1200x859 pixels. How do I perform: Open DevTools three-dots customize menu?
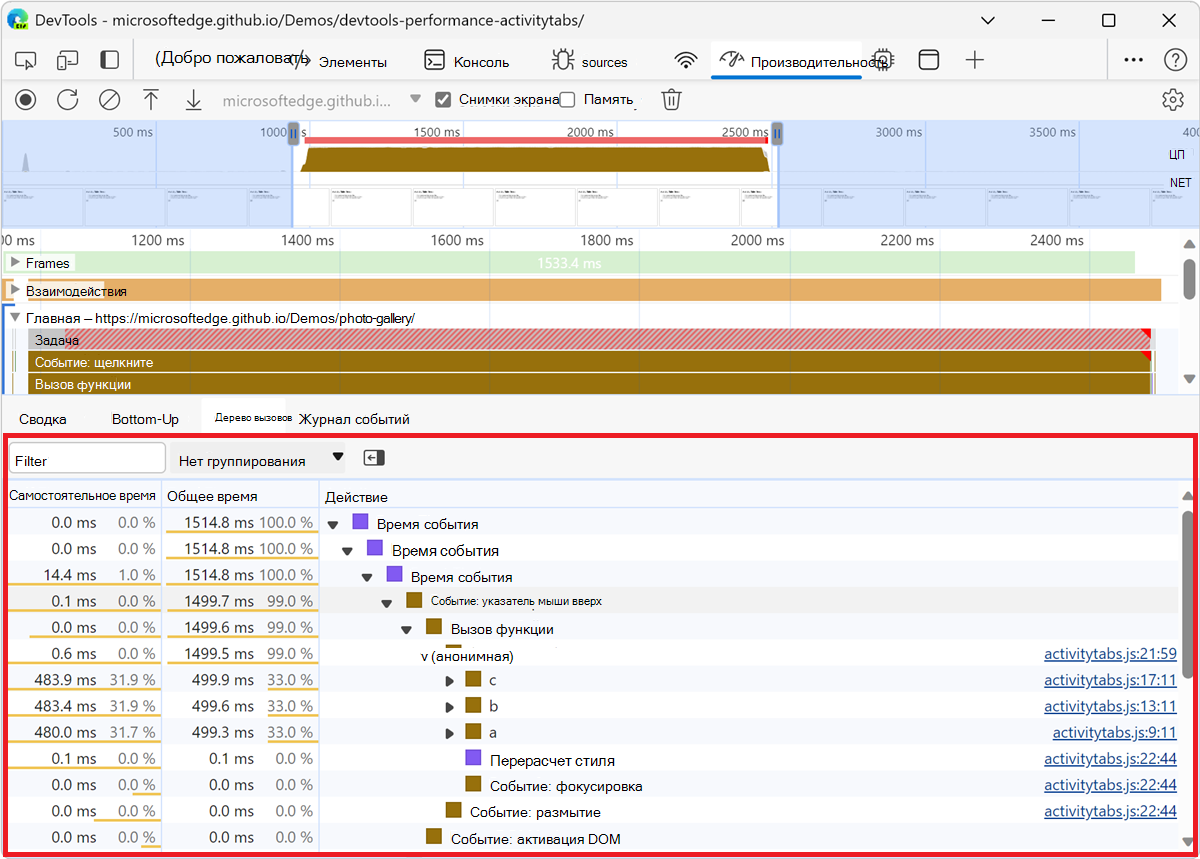[x=1133, y=60]
